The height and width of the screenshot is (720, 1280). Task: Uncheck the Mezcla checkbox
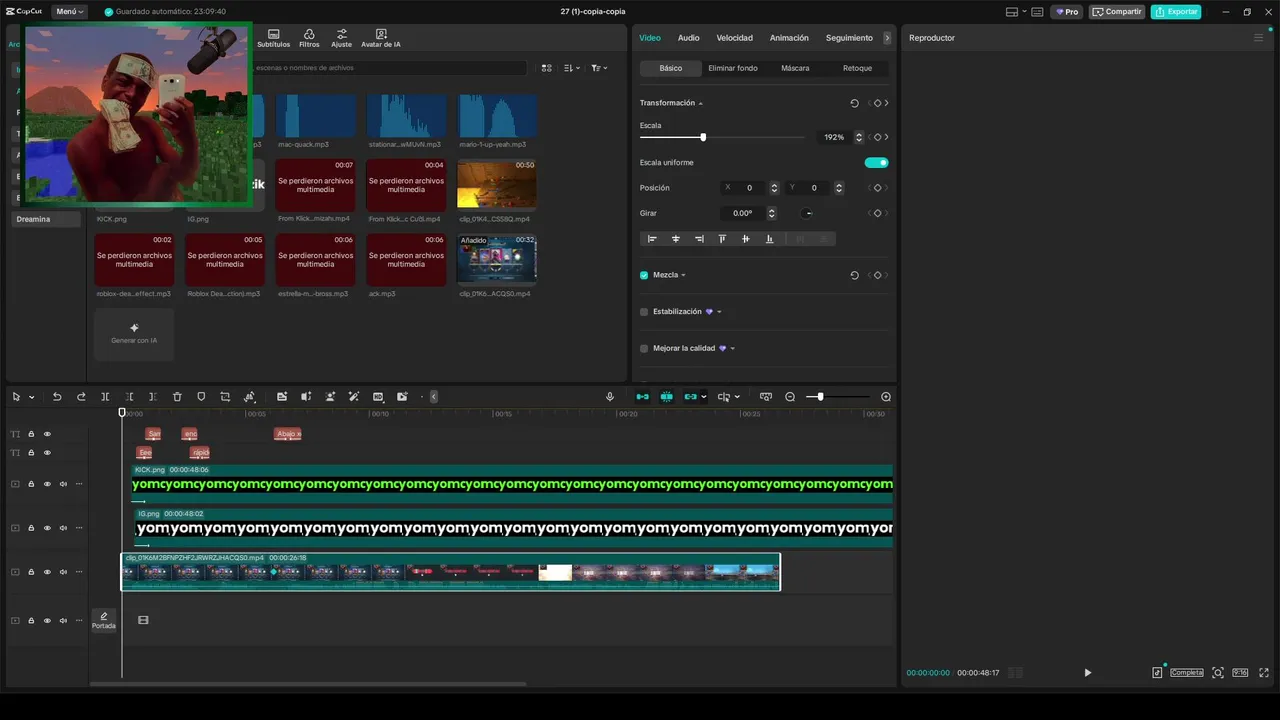(644, 275)
